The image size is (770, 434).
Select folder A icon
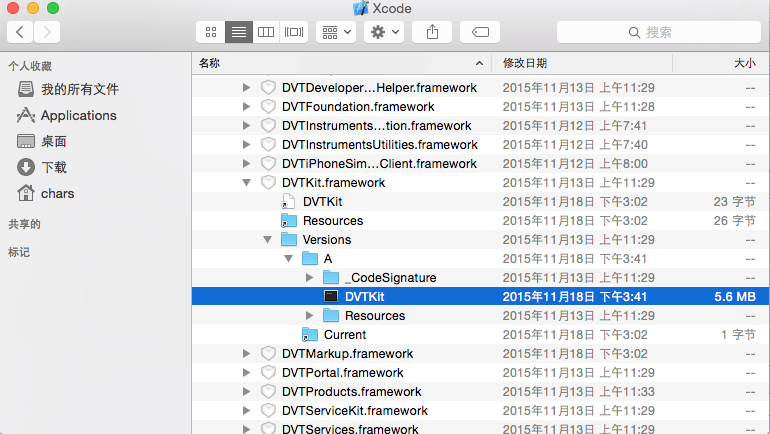(310, 258)
